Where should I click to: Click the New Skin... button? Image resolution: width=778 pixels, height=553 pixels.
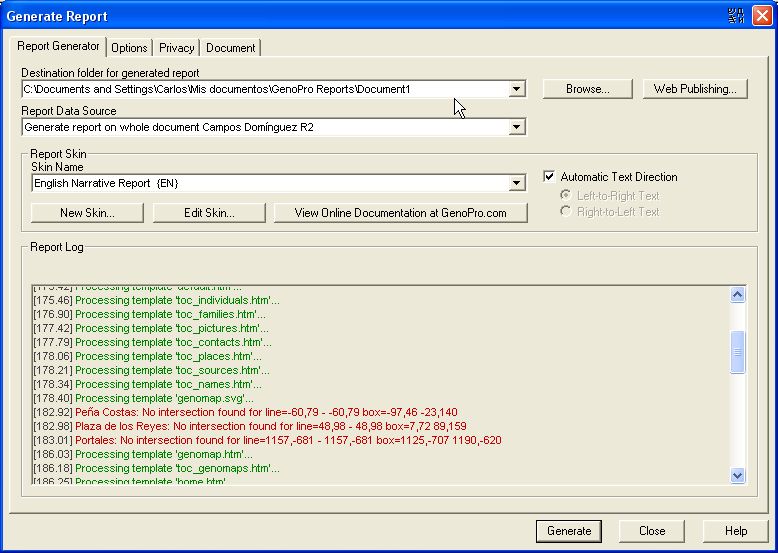click(87, 213)
